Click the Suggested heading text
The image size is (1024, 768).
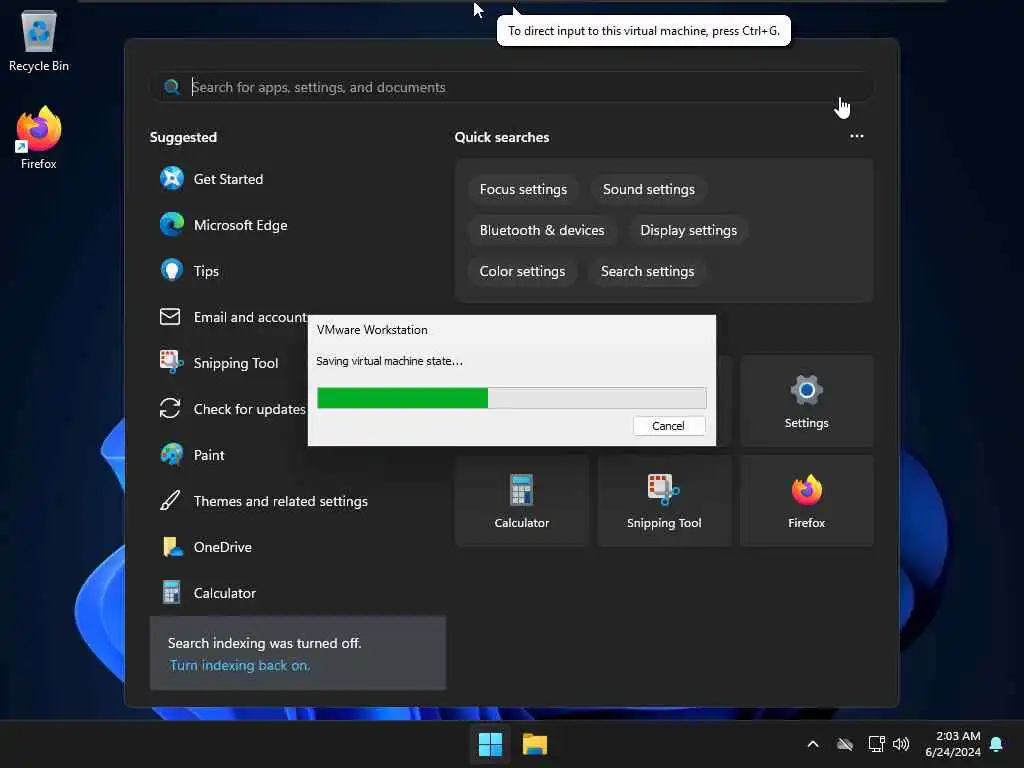click(x=184, y=137)
